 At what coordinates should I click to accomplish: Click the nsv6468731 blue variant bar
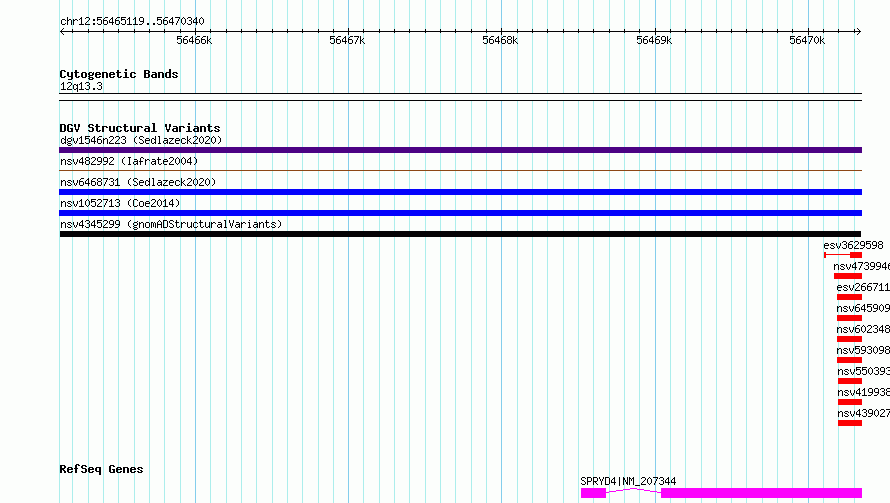(460, 192)
